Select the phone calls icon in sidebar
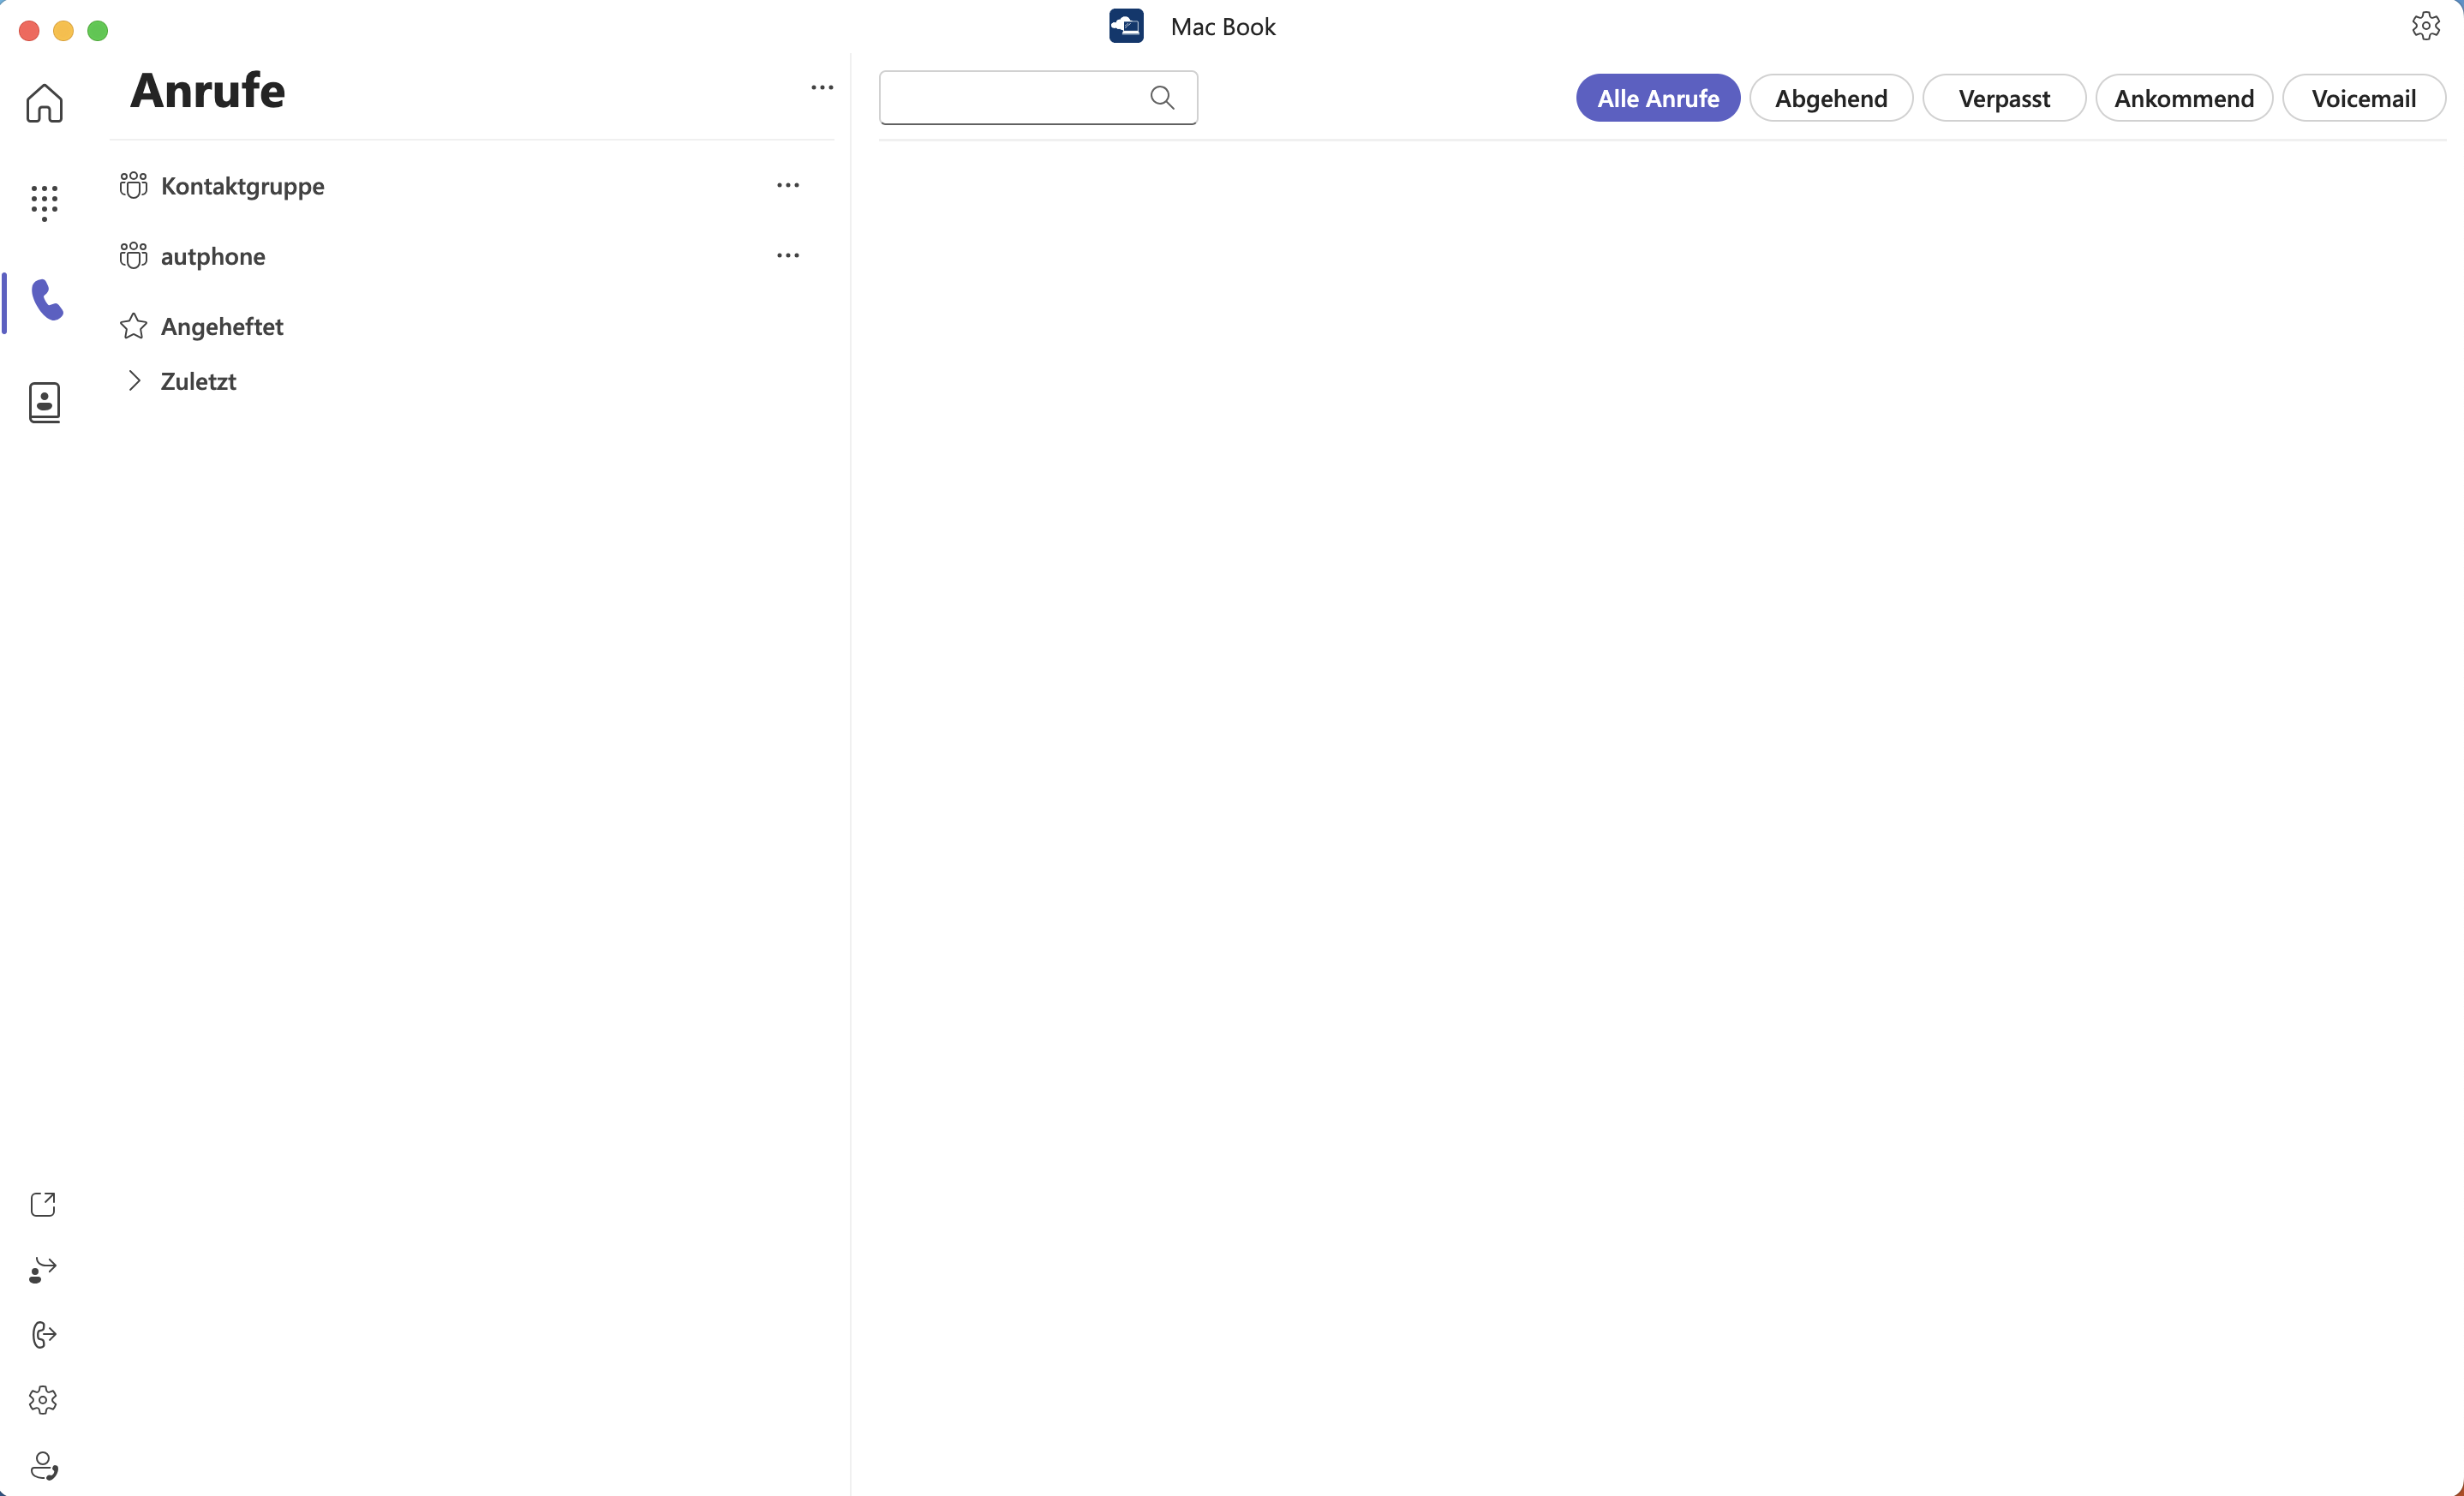Viewport: 2464px width, 1496px height. [x=47, y=300]
